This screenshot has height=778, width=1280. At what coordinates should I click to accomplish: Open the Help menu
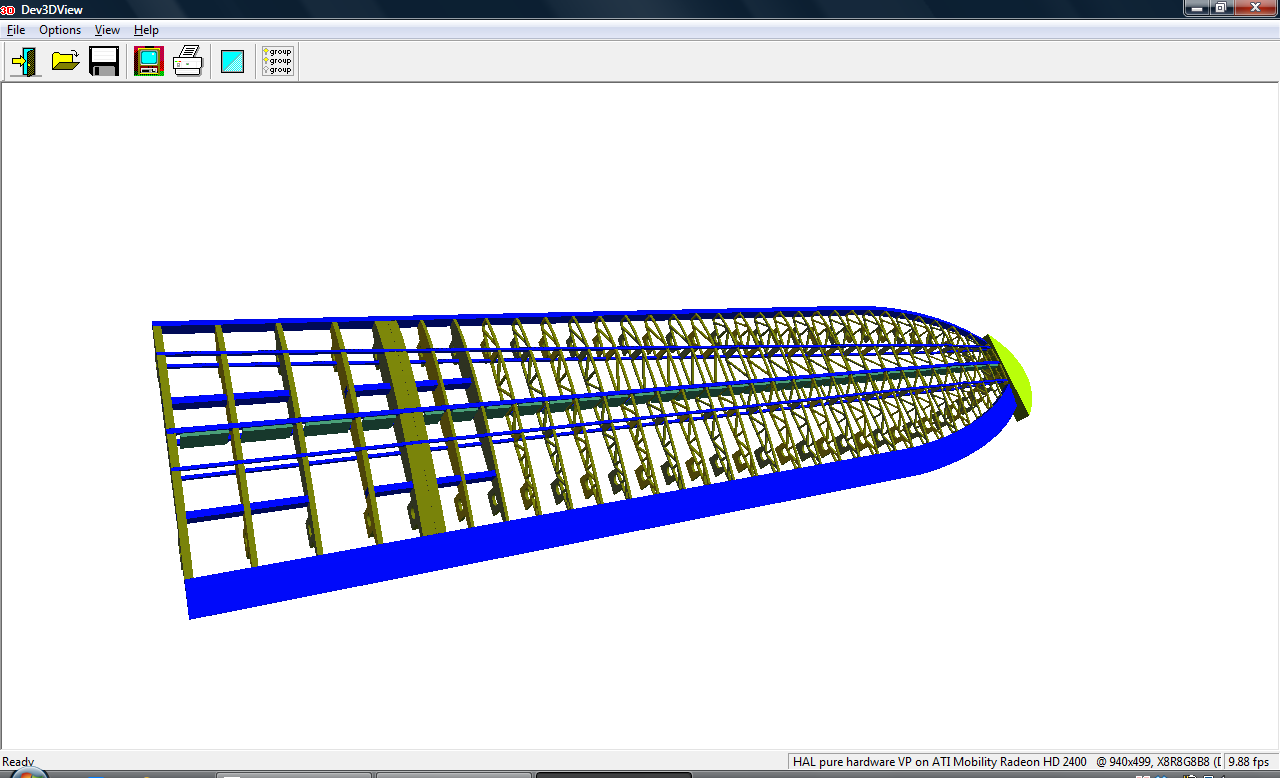click(146, 30)
